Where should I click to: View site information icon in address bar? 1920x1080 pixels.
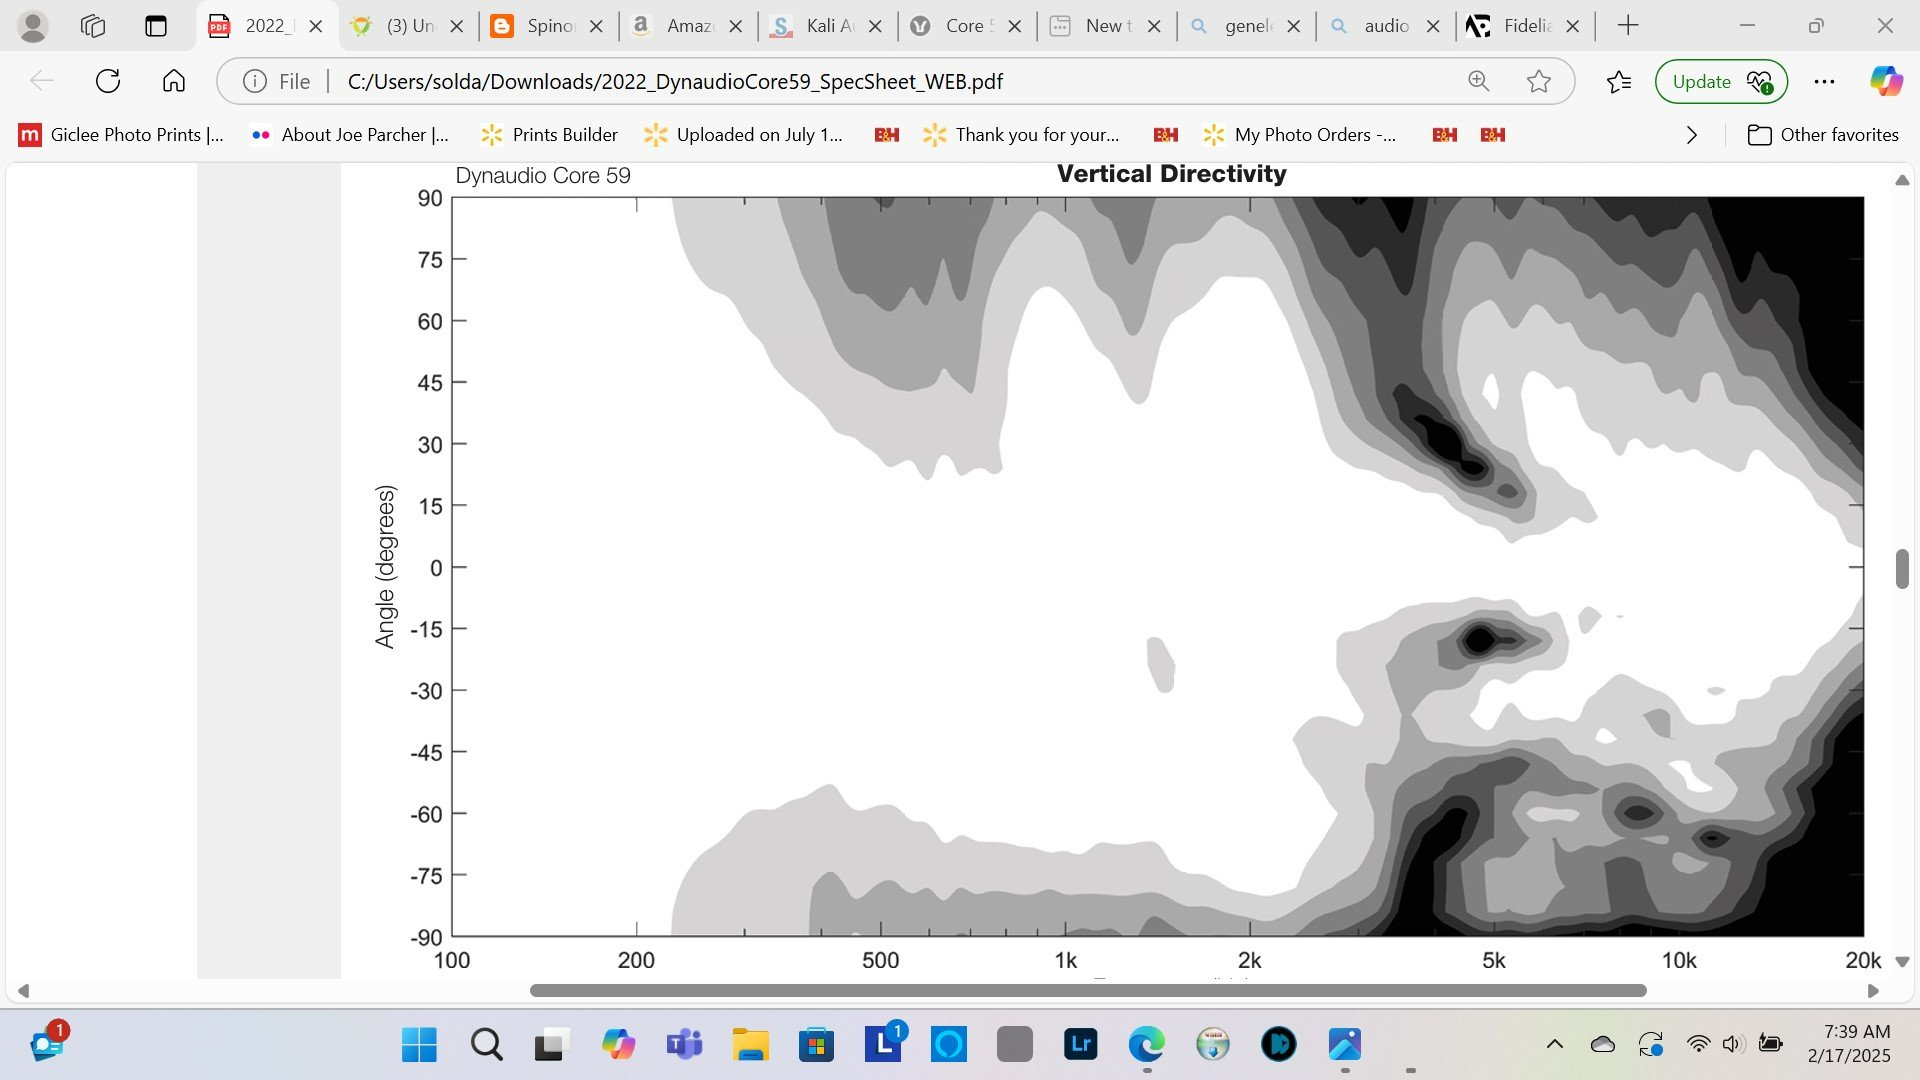(255, 81)
